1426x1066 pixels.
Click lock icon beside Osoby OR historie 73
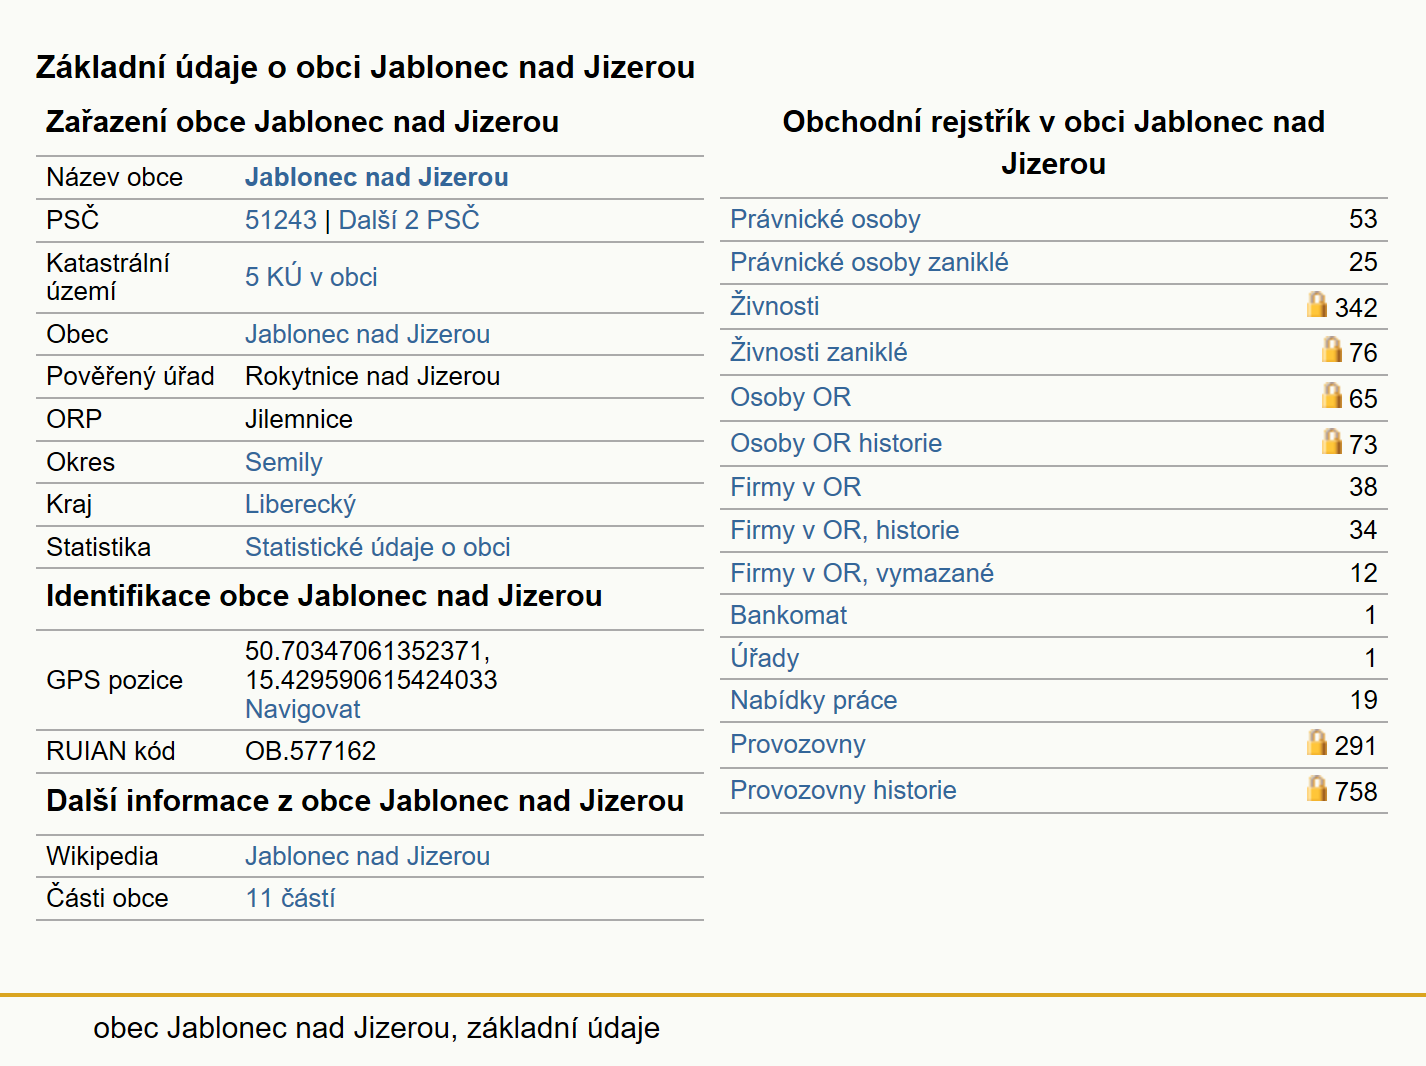[x=1331, y=441]
